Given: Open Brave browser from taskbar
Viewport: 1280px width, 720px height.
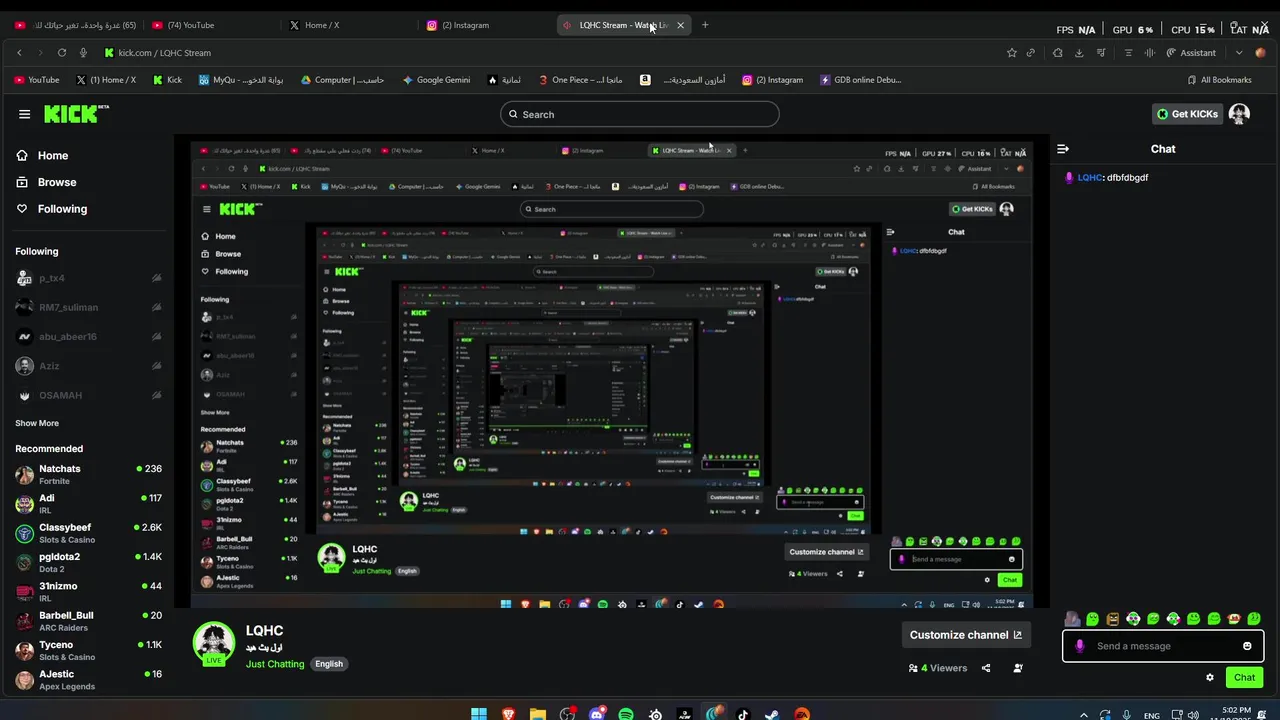Looking at the screenshot, I should point(509,714).
